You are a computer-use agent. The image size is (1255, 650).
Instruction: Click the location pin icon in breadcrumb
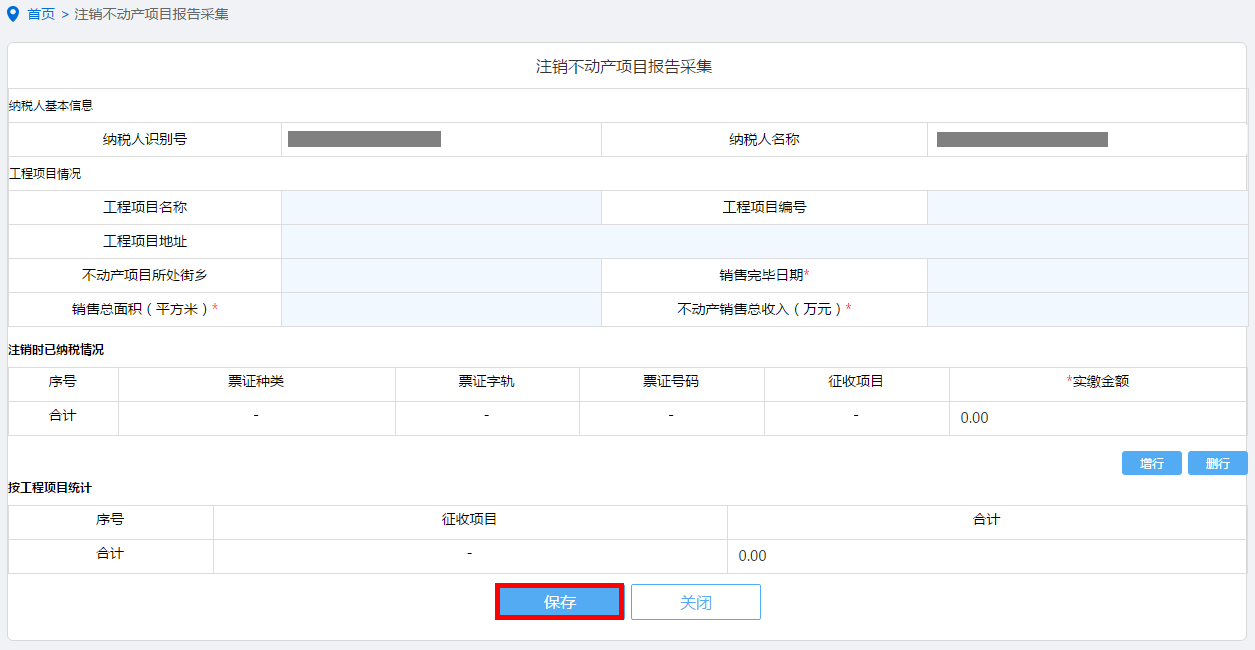point(13,15)
